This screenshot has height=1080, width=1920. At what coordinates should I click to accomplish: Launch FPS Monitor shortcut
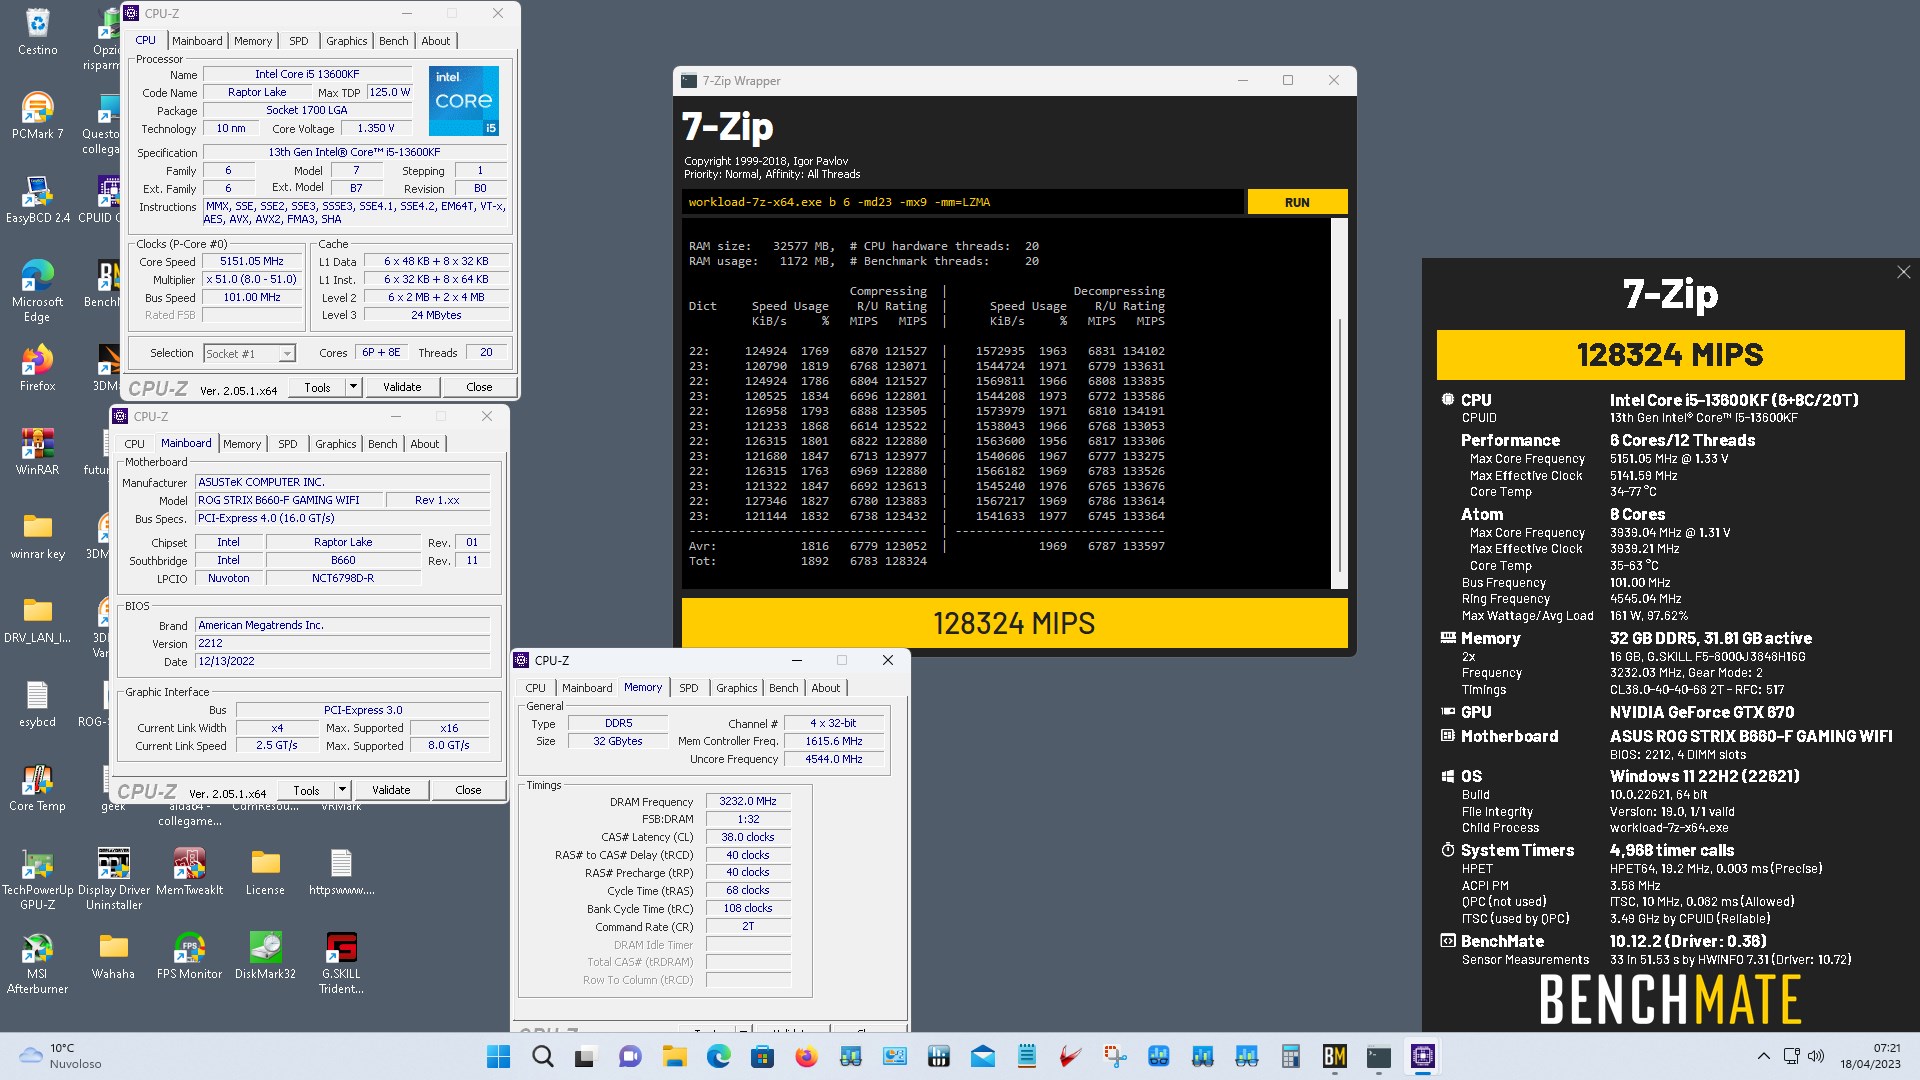coord(189,956)
